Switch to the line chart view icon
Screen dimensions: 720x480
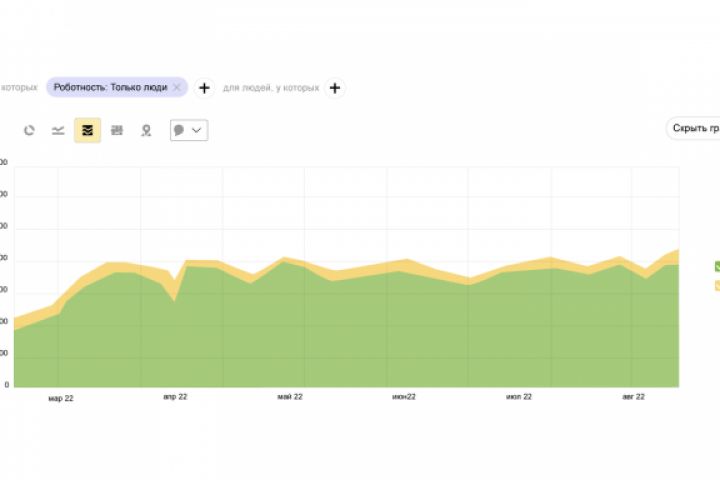pyautogui.click(x=58, y=130)
